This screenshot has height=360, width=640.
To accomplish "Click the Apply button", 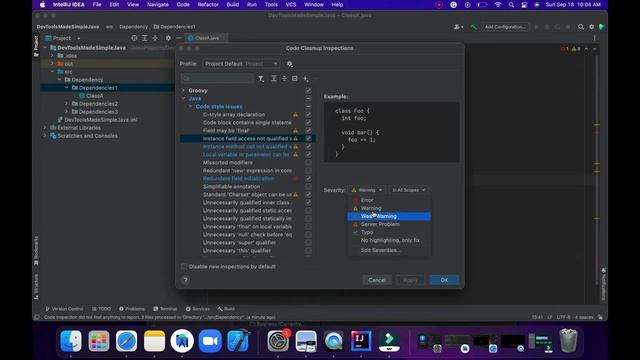I will click(410, 280).
